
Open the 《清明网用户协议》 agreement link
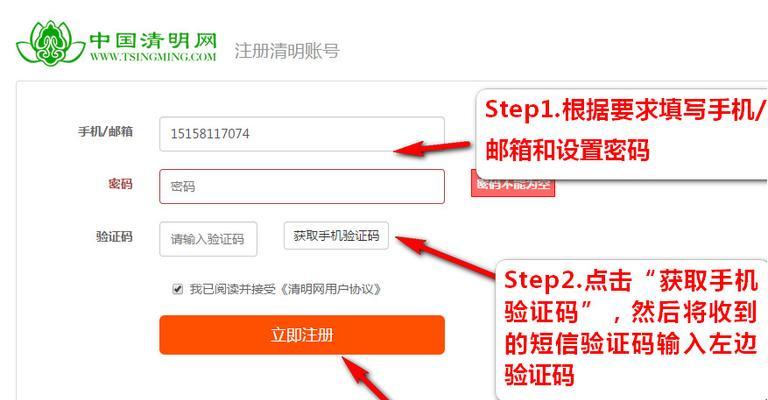(x=331, y=289)
